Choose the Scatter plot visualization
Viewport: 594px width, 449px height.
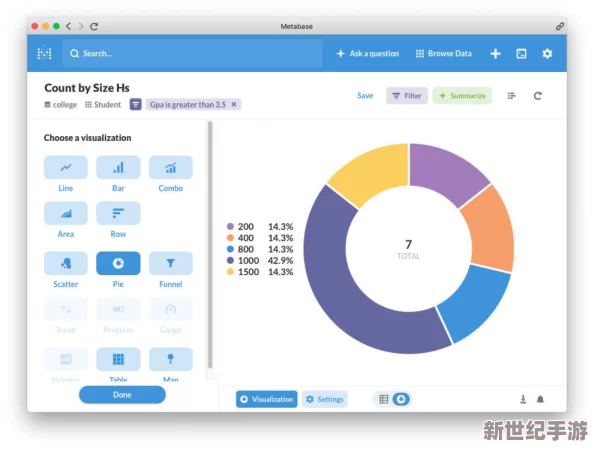pyautogui.click(x=66, y=263)
